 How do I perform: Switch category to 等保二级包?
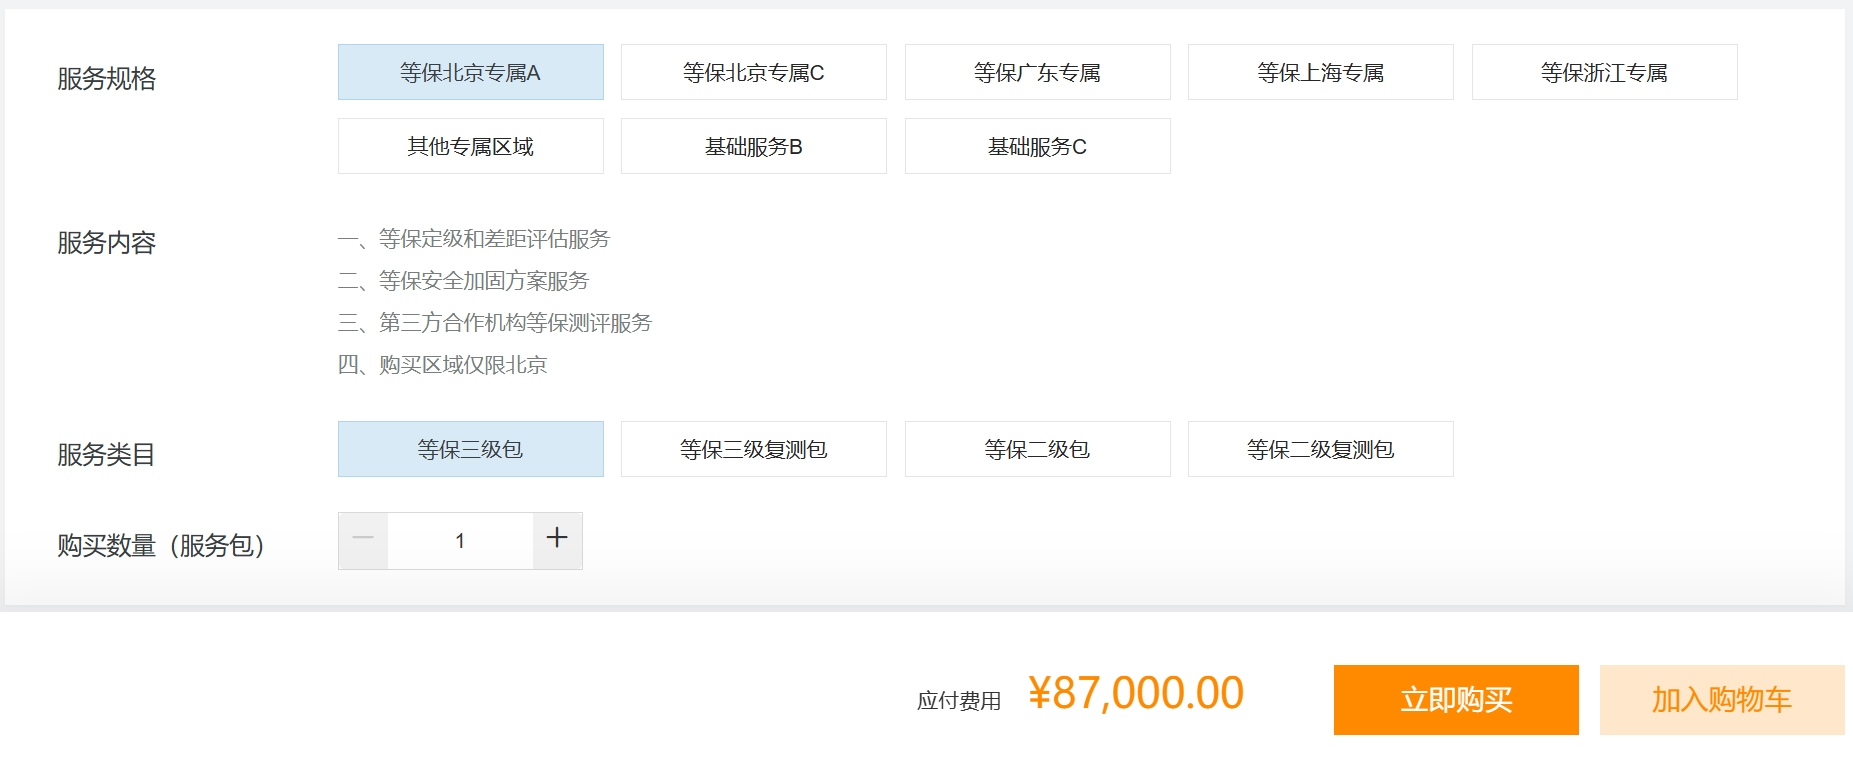pyautogui.click(x=1038, y=449)
